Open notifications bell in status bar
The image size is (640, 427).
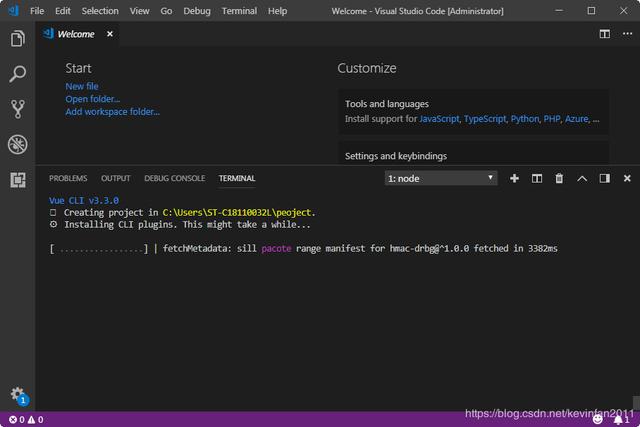pos(621,420)
